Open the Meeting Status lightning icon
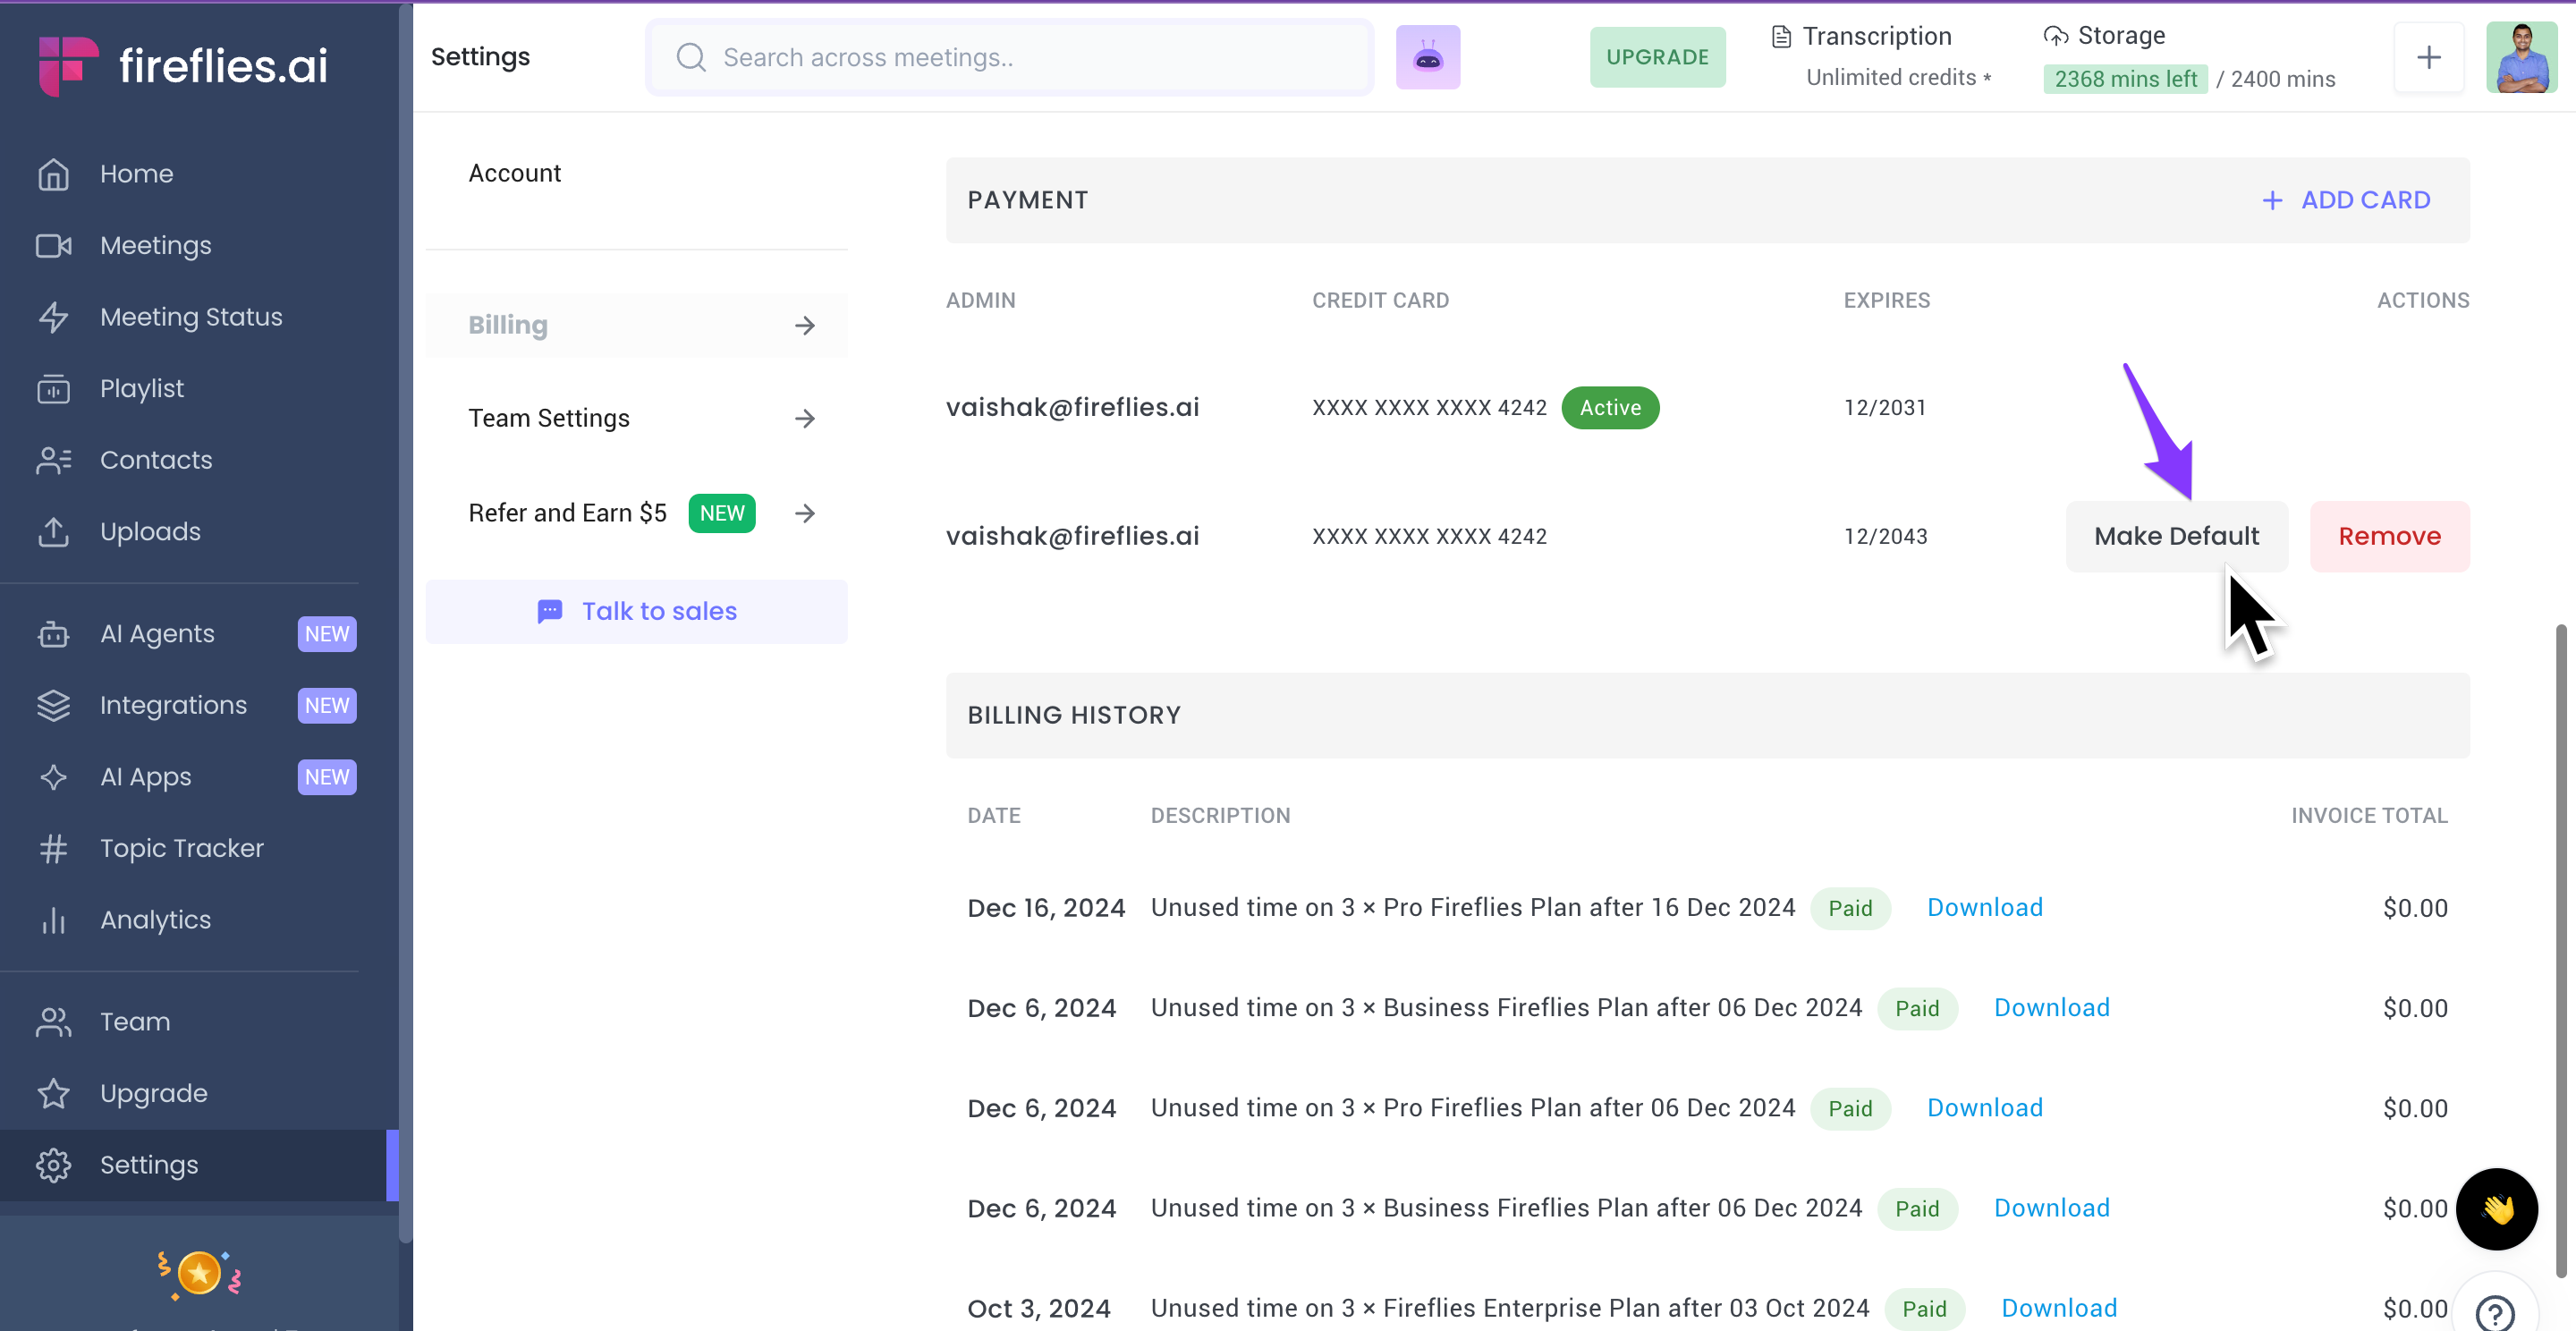The image size is (2576, 1331). click(53, 317)
